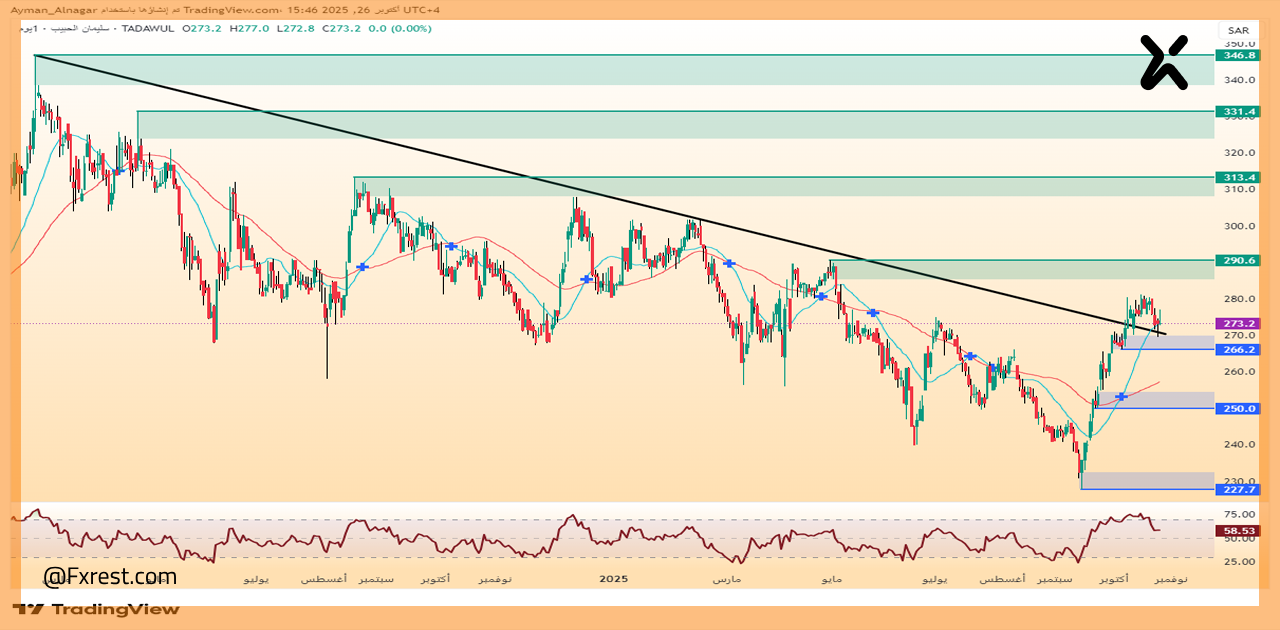Select the 313.4 resistance price label
1280x630 pixels.
1237,177
